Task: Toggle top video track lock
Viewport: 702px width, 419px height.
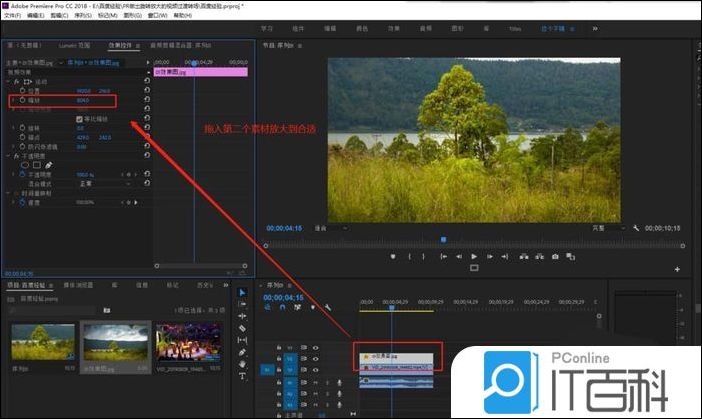Action: coord(278,347)
